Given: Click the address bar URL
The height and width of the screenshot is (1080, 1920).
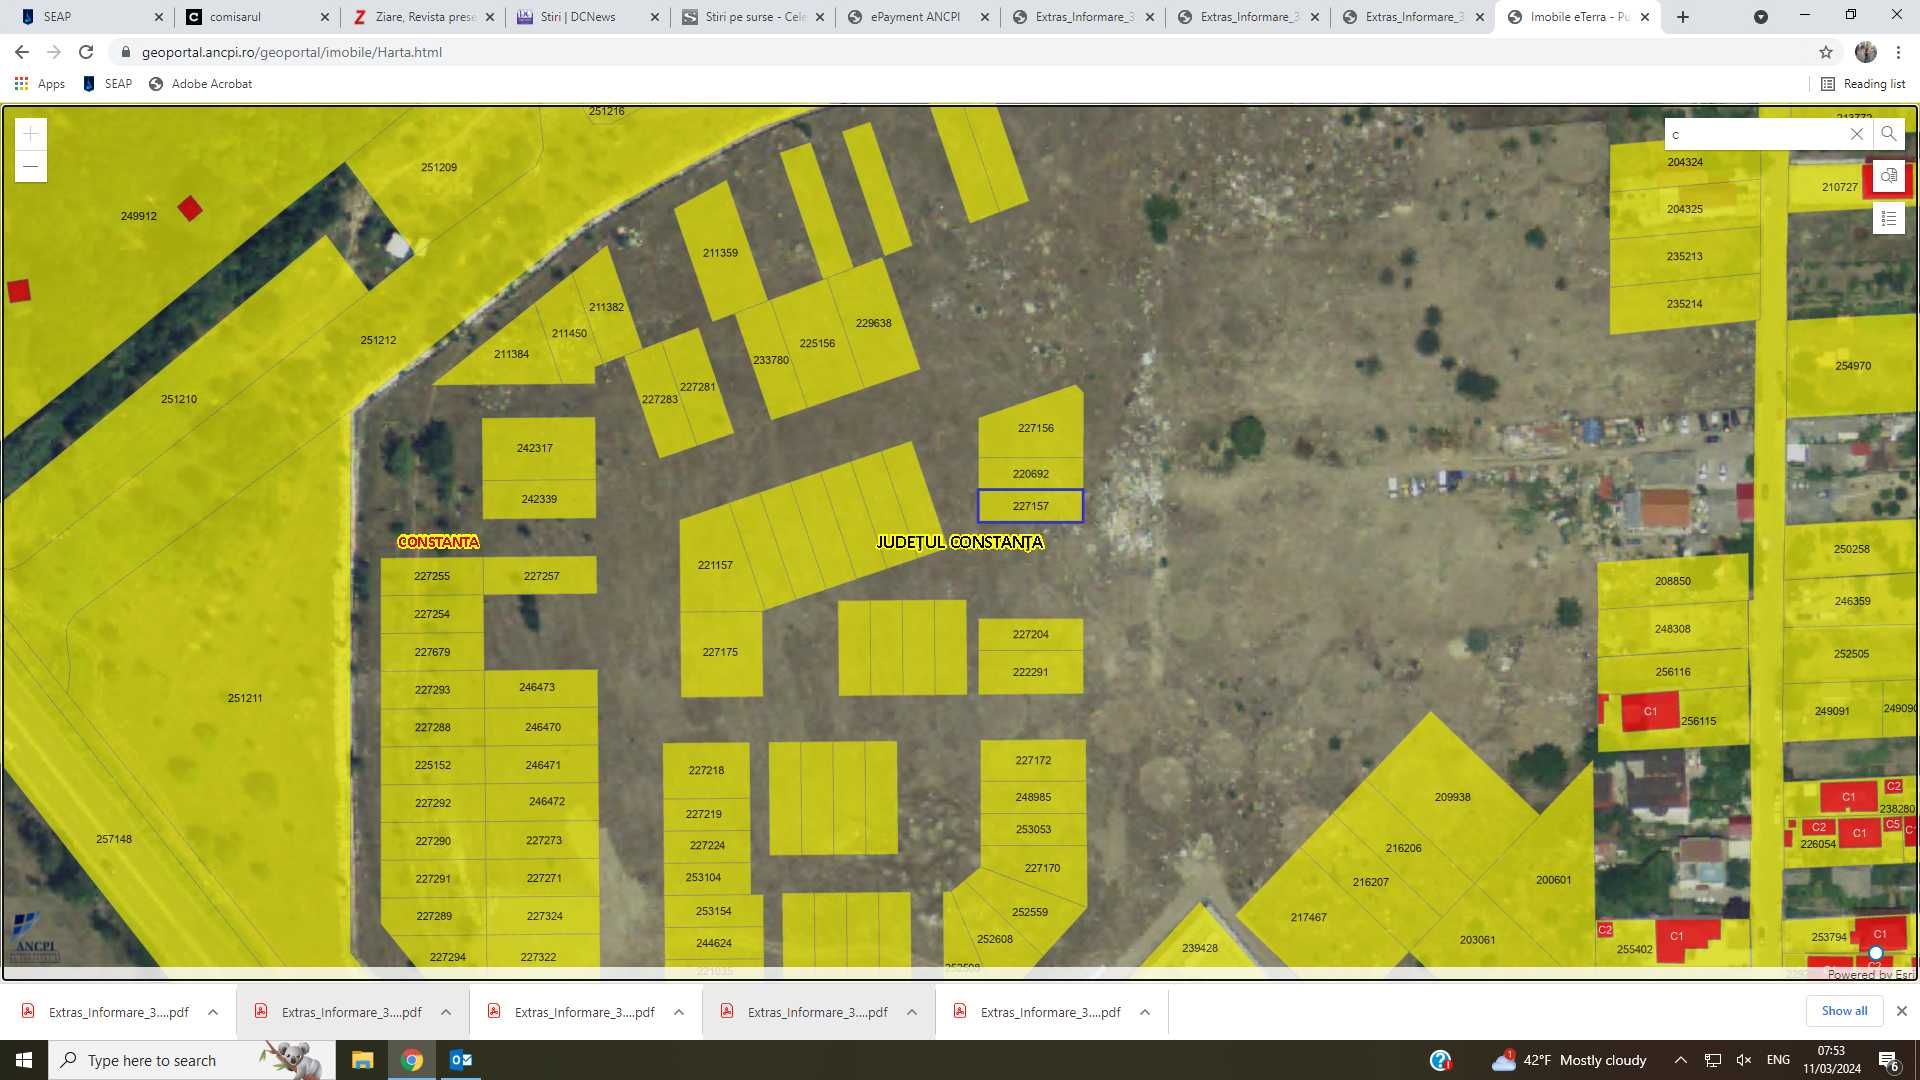Looking at the screenshot, I should [x=292, y=52].
